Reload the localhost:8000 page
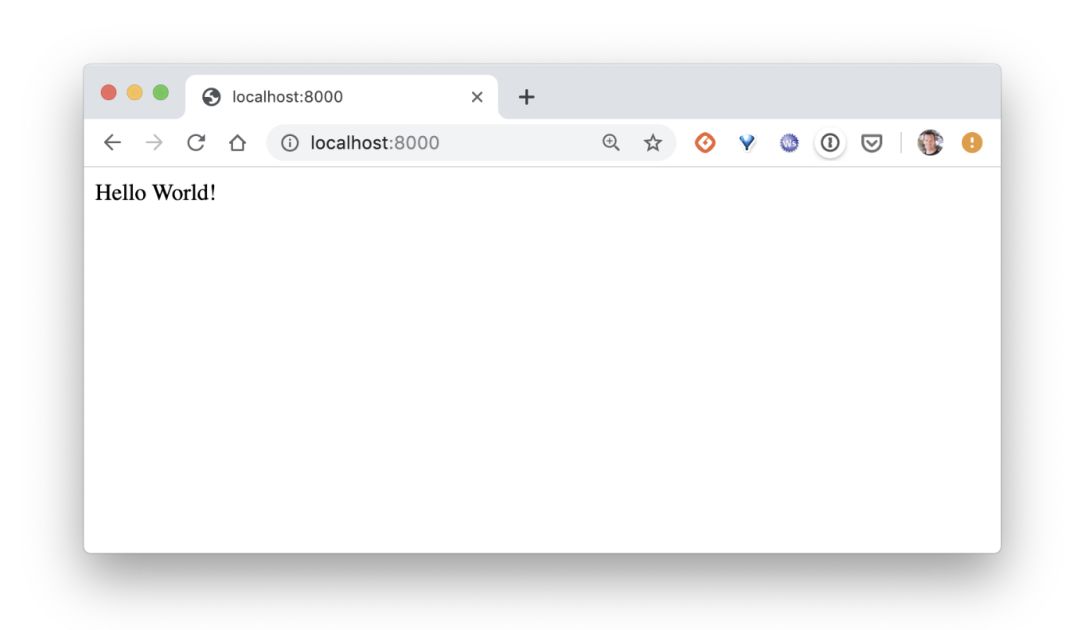Screen dimensions: 1080x630 point(196,143)
